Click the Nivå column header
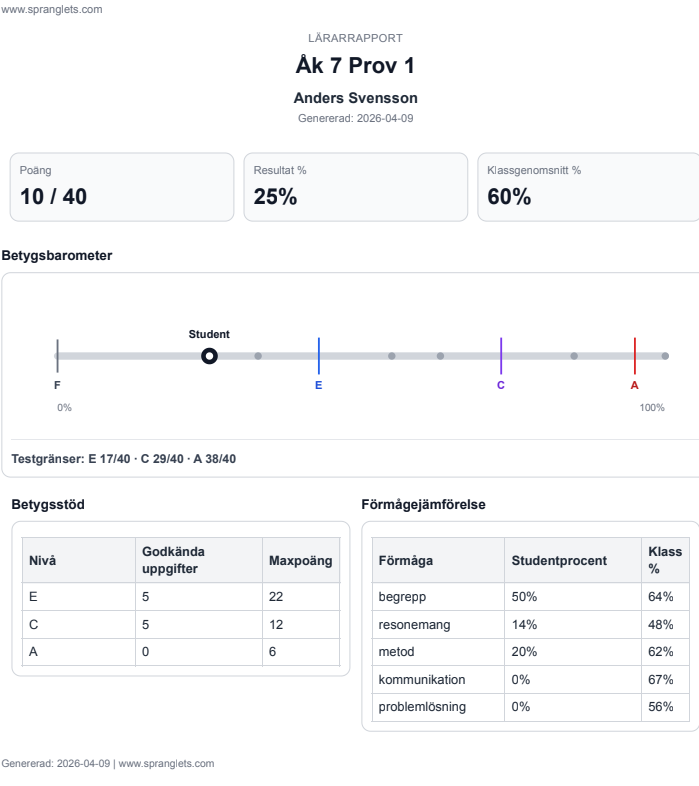This screenshot has width=699, height=786. 42,560
